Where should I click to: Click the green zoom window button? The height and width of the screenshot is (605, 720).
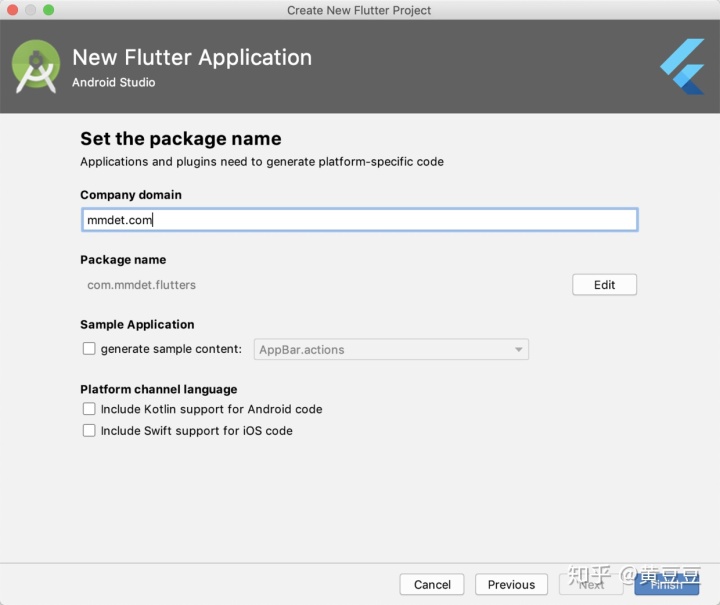(x=49, y=10)
